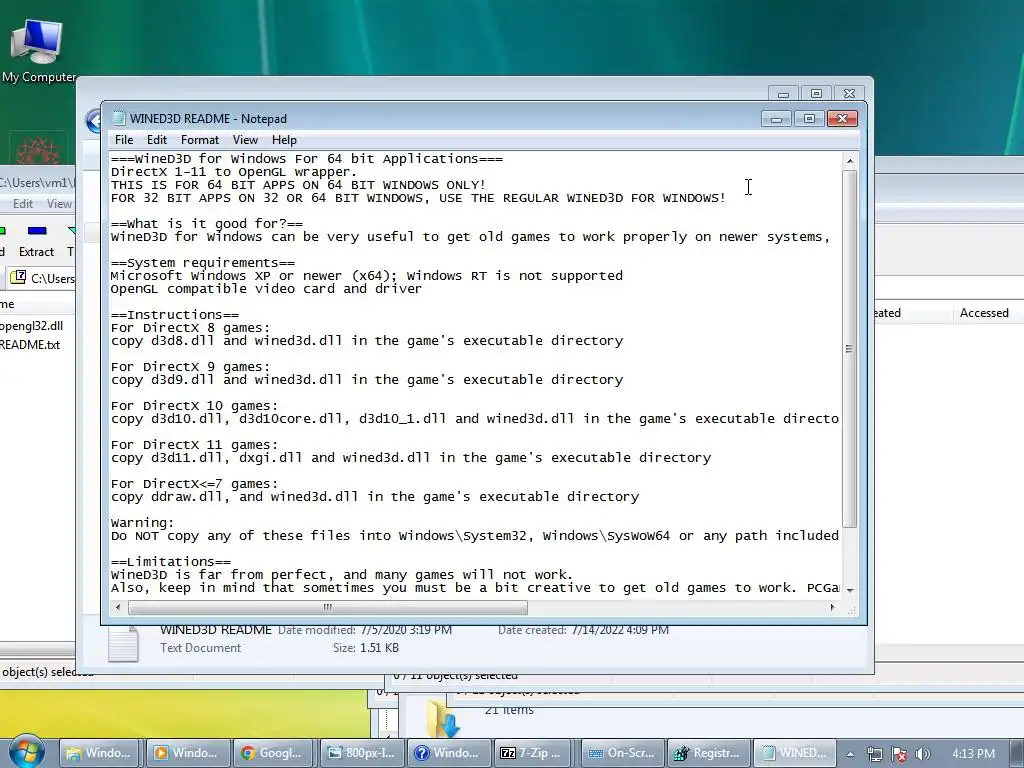Minimize the Notepad window
The image size is (1024, 768).
tap(776, 119)
